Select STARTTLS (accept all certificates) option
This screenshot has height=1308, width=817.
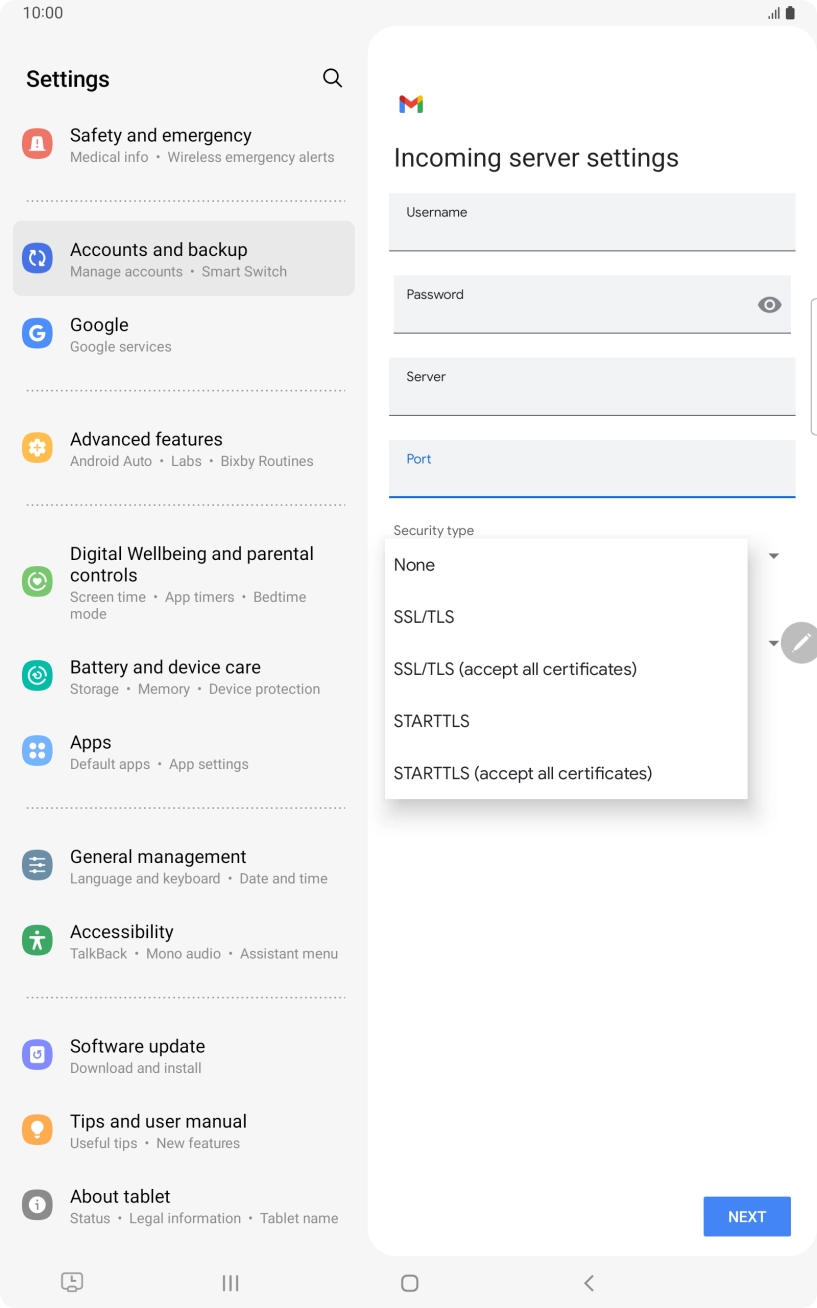(523, 773)
